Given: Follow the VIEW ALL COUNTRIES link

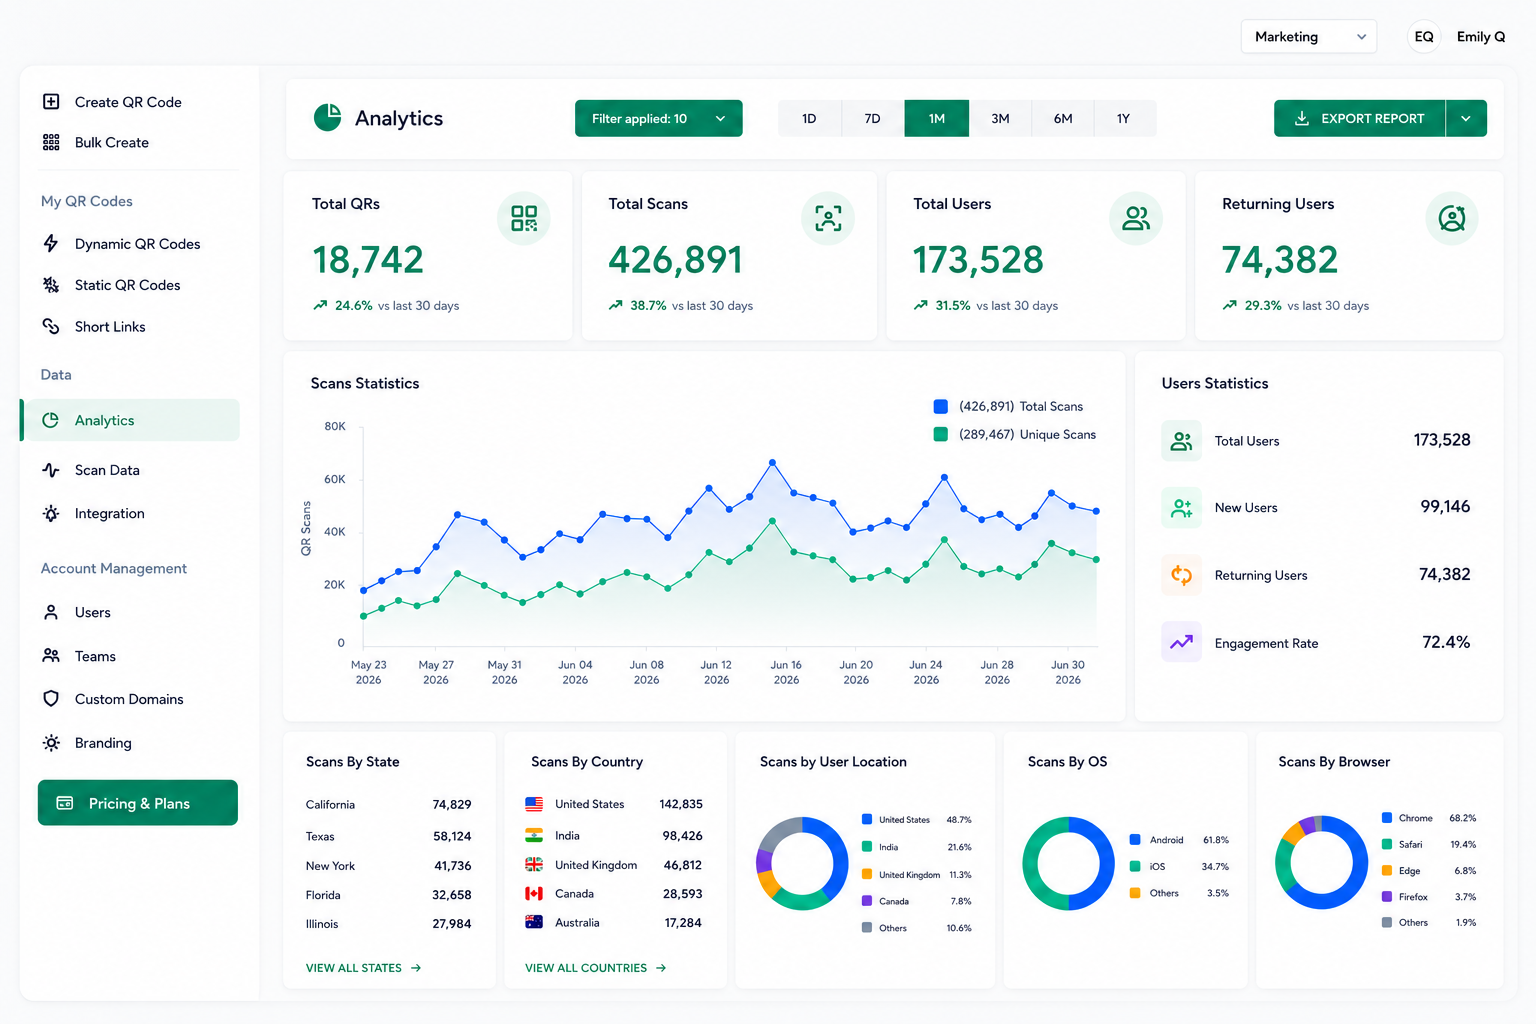Looking at the screenshot, I should click(x=596, y=968).
